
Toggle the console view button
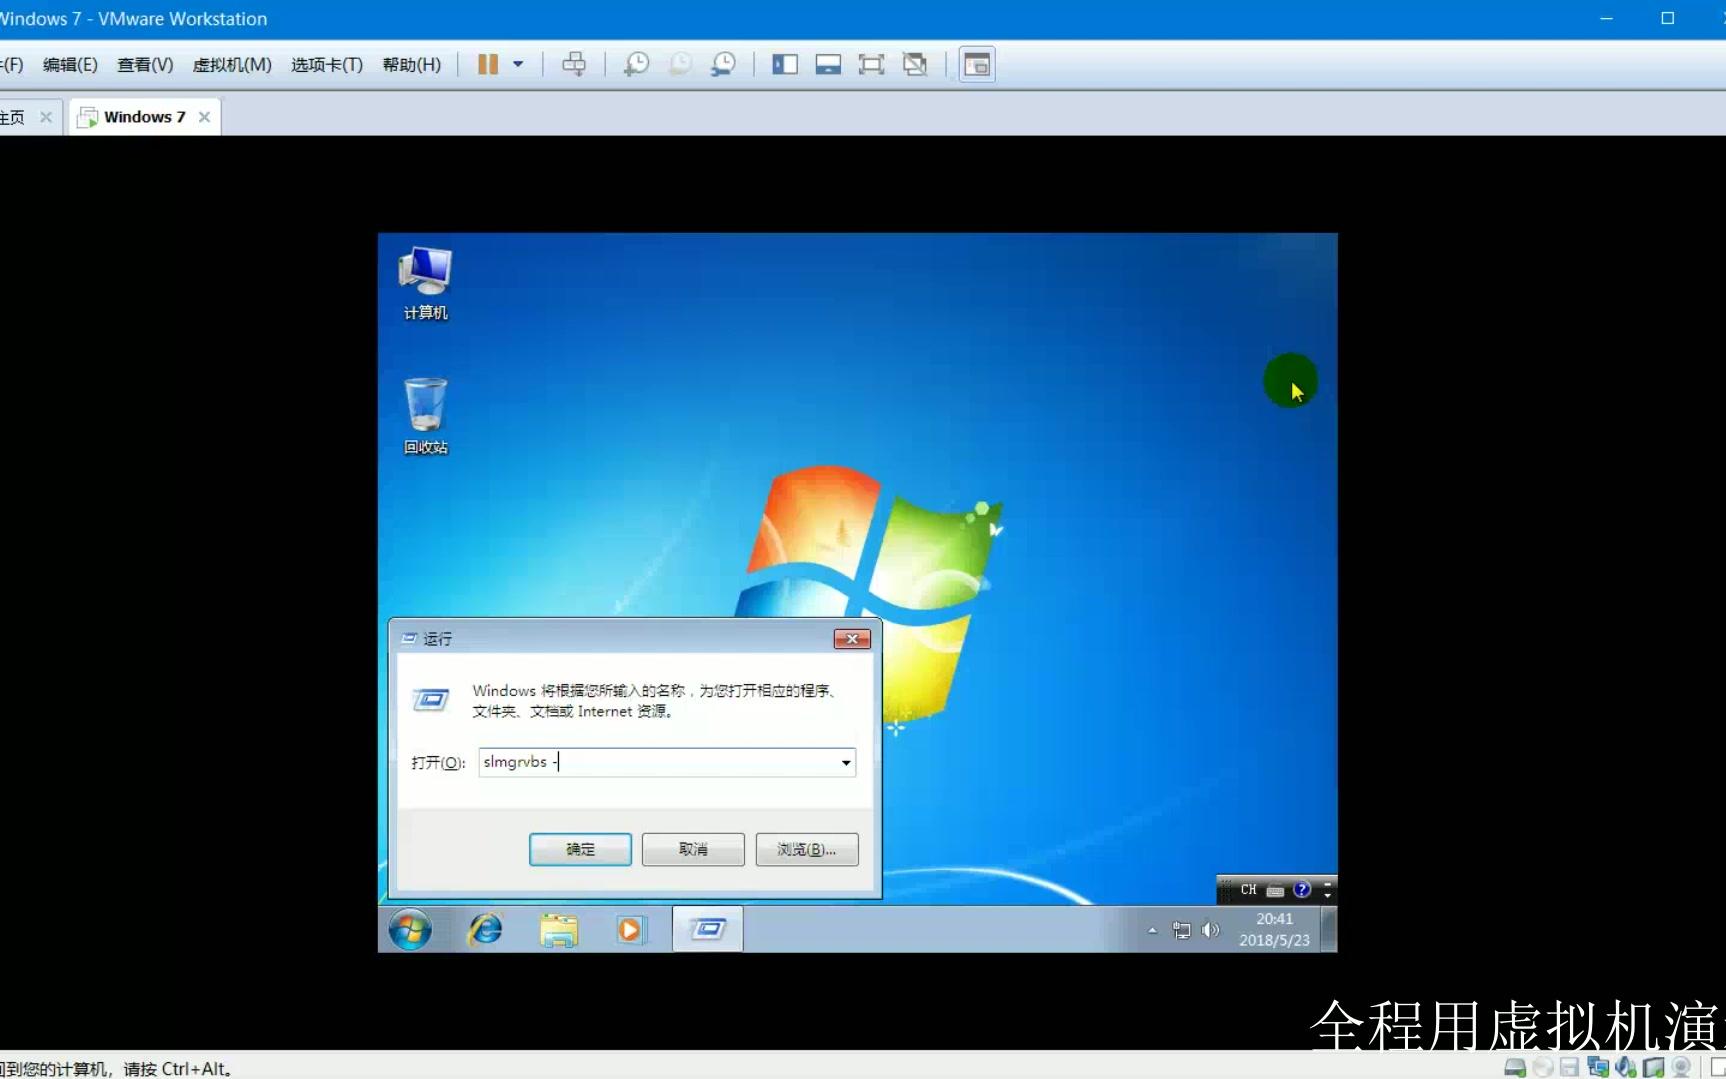pyautogui.click(x=977, y=64)
